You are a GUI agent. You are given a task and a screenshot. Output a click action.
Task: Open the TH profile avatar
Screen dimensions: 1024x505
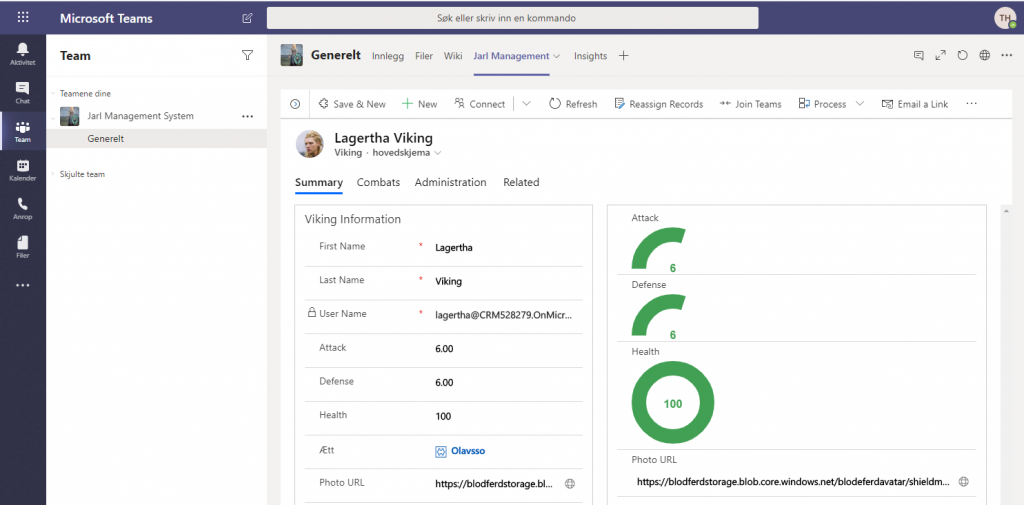coord(1004,18)
